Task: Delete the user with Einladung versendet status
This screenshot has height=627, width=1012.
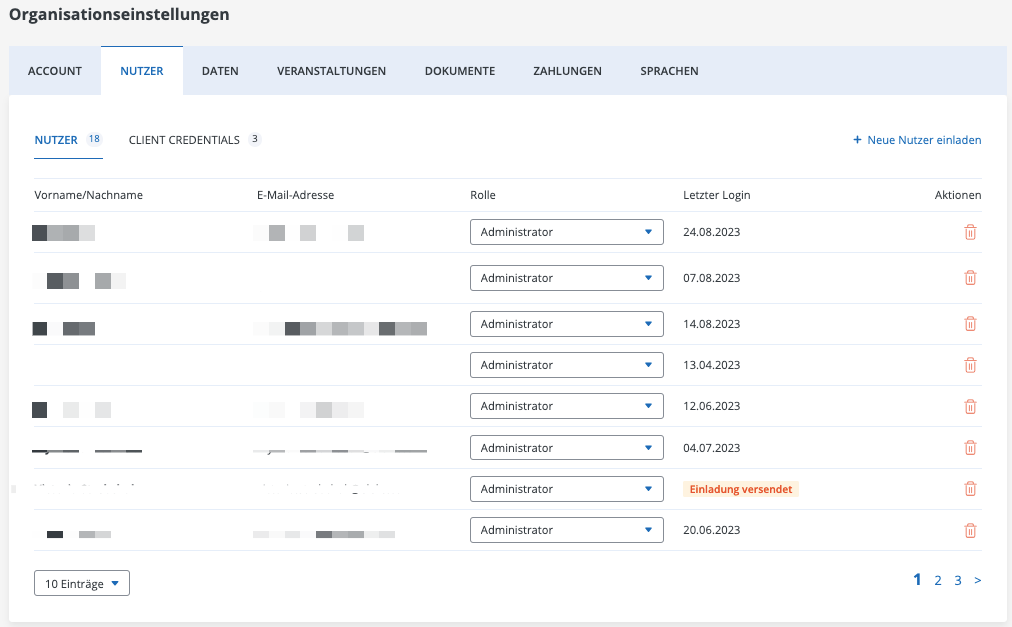Action: (x=969, y=489)
